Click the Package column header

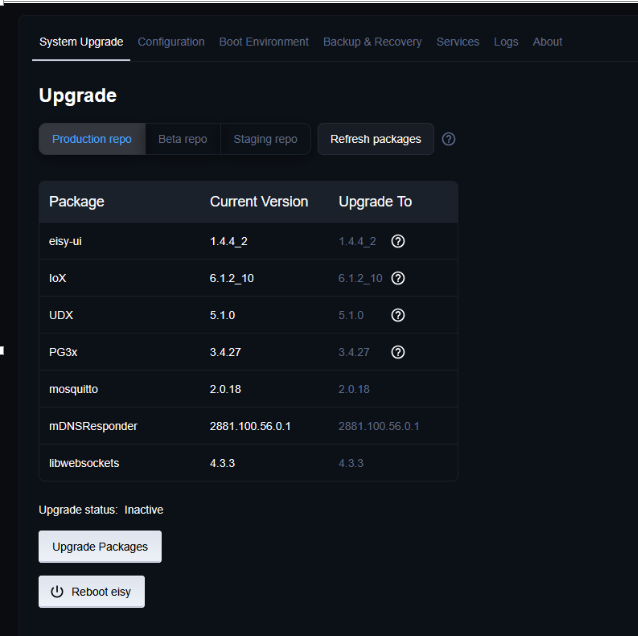(76, 202)
